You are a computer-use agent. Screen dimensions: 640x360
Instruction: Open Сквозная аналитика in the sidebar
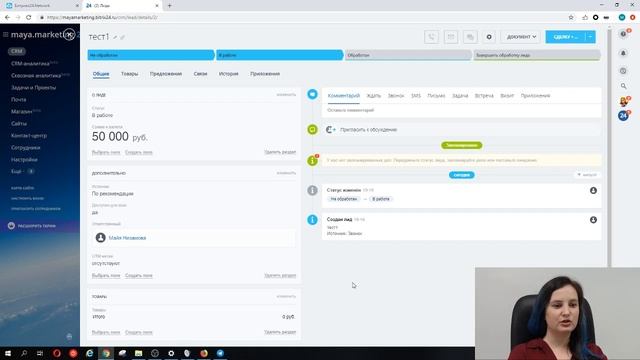coord(36,76)
